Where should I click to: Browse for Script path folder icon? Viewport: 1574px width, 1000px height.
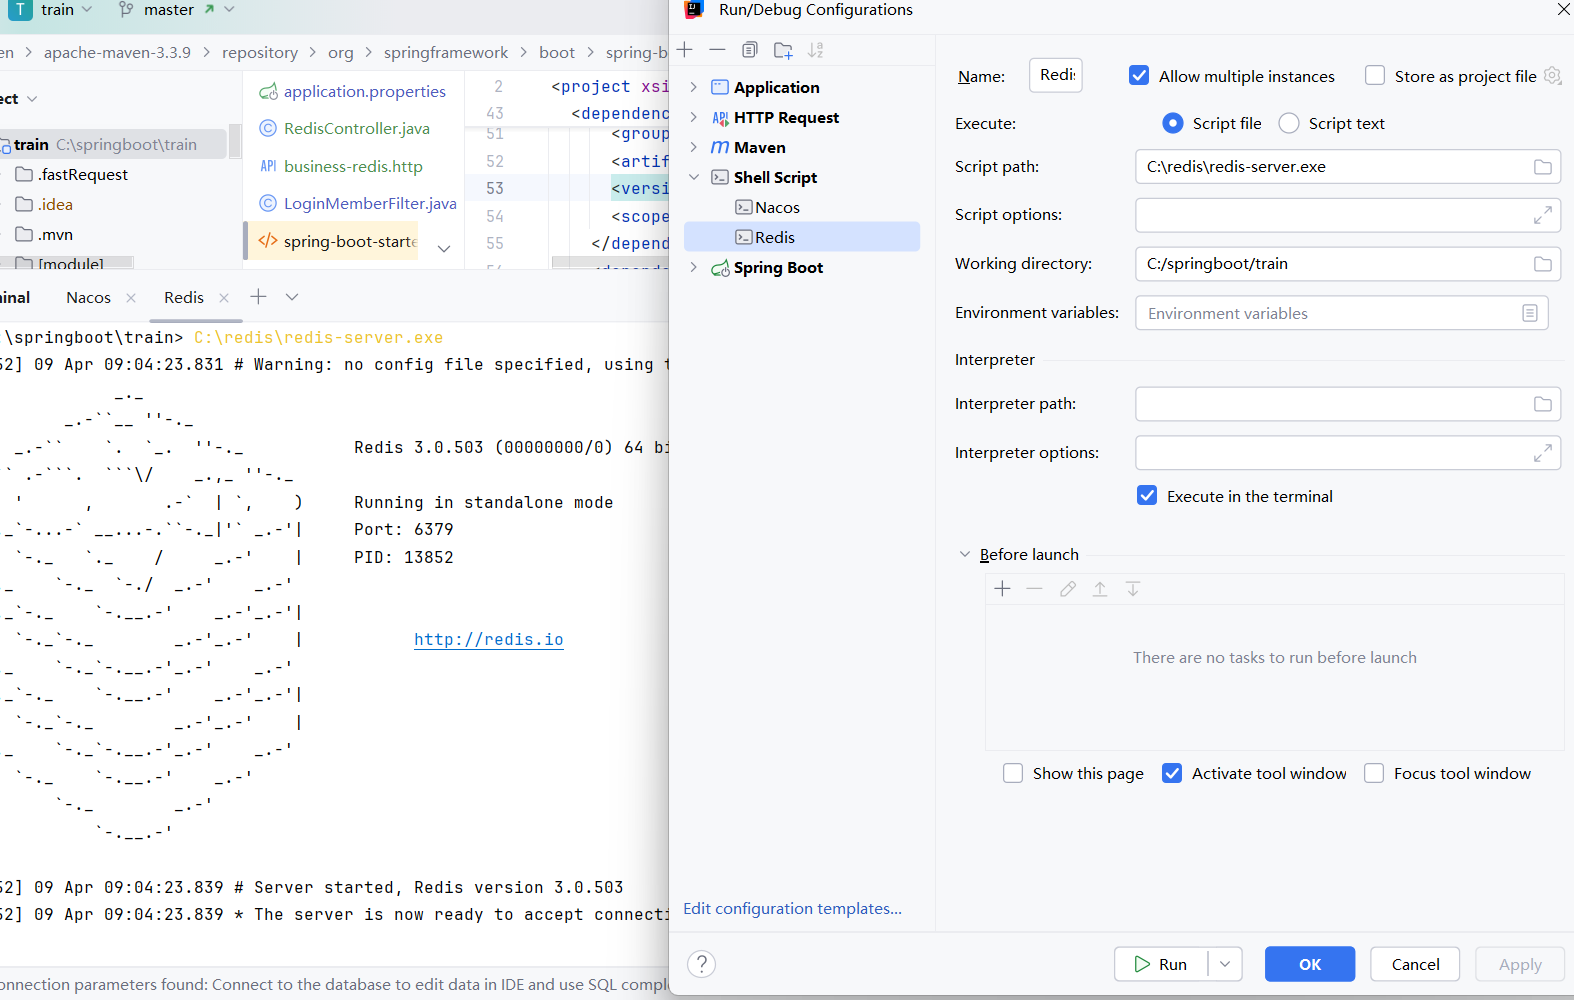point(1543,167)
